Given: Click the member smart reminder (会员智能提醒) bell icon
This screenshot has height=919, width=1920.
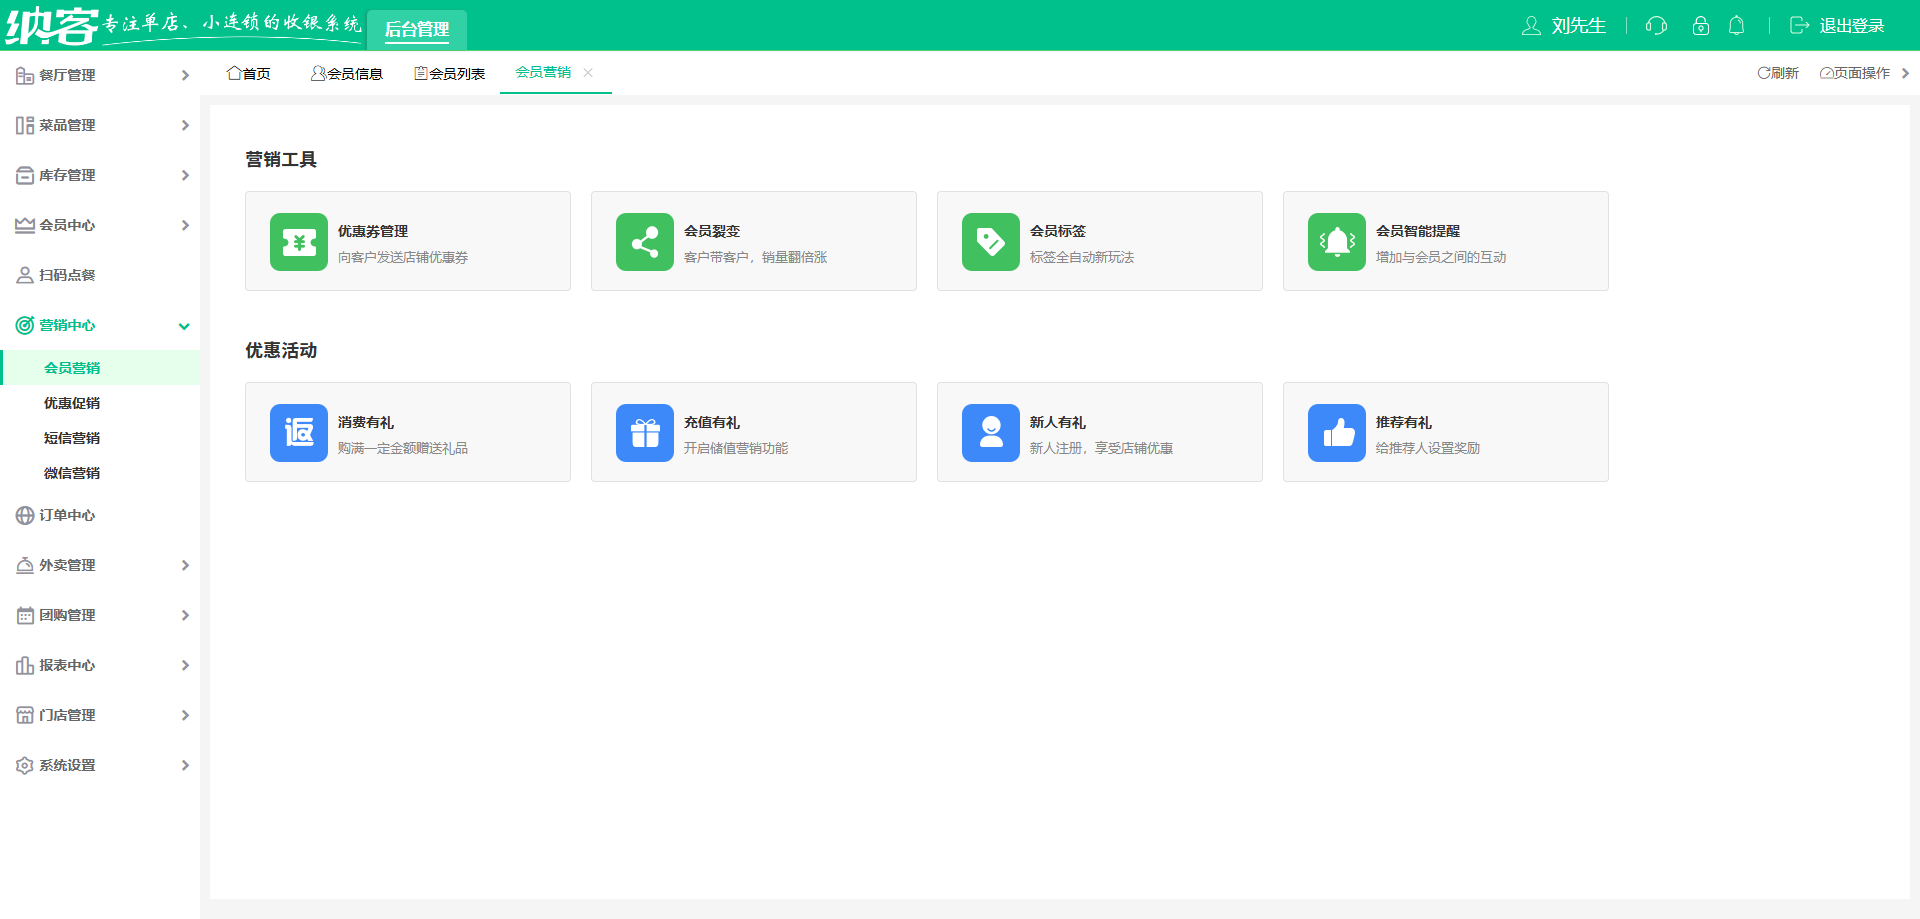Looking at the screenshot, I should (1336, 242).
